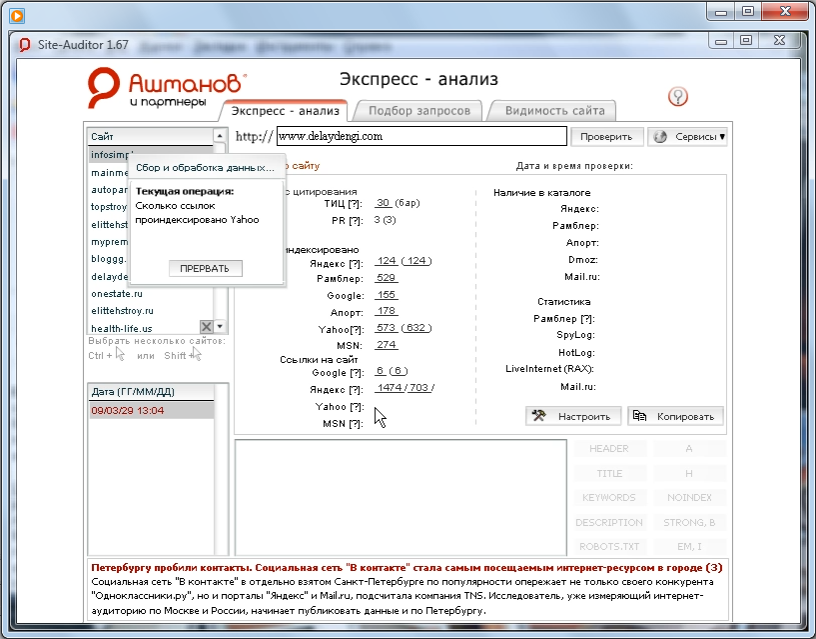Image resolution: width=816 pixels, height=639 pixels.
Task: Open the Подбор запросов tab
Action: pos(419,111)
